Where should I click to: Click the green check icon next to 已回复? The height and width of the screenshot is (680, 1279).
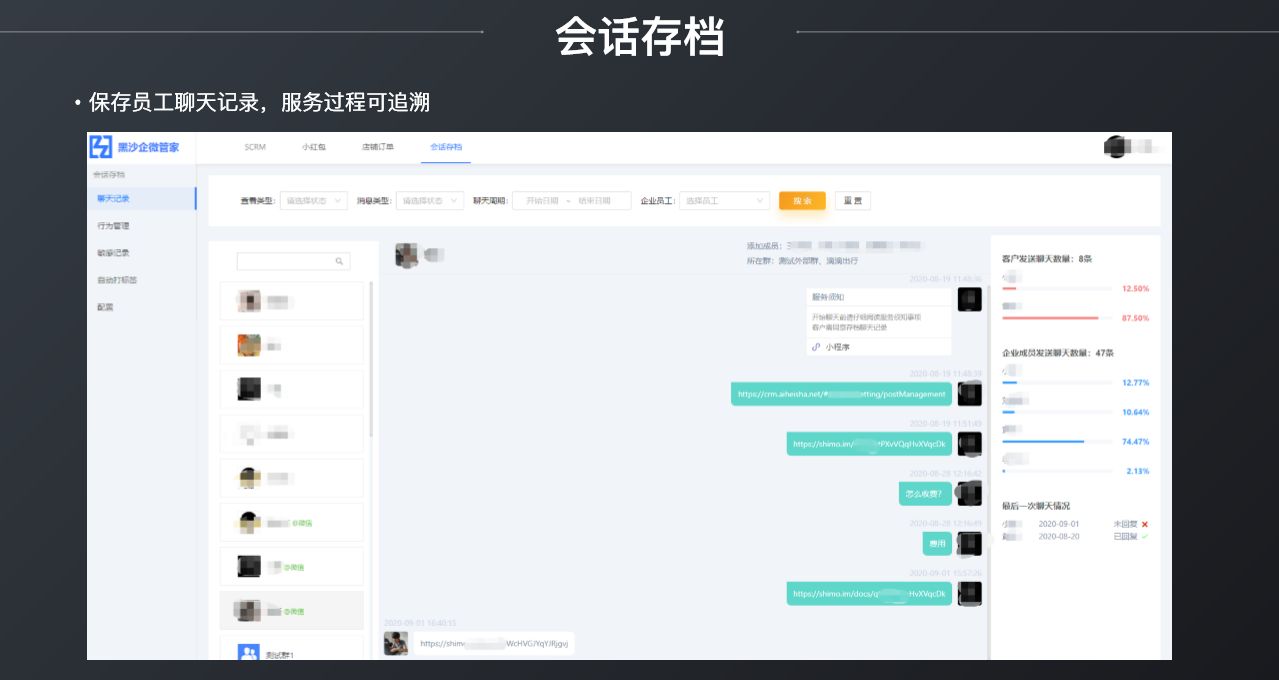click(x=1145, y=536)
